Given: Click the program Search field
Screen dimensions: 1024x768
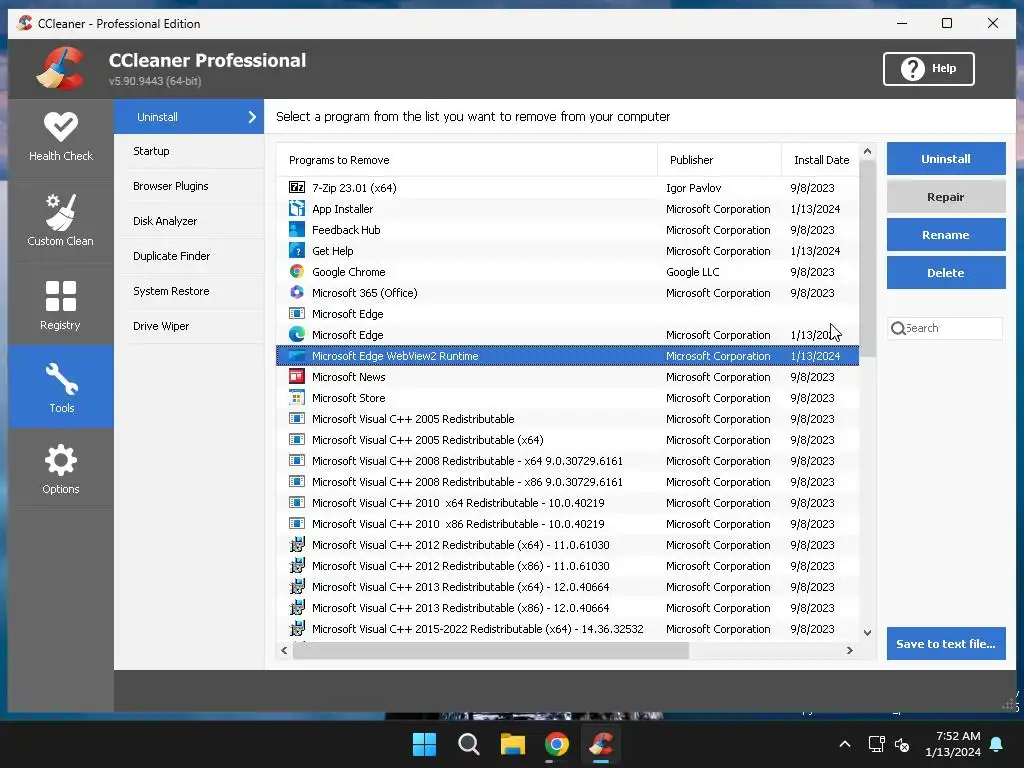Looking at the screenshot, I should [945, 328].
